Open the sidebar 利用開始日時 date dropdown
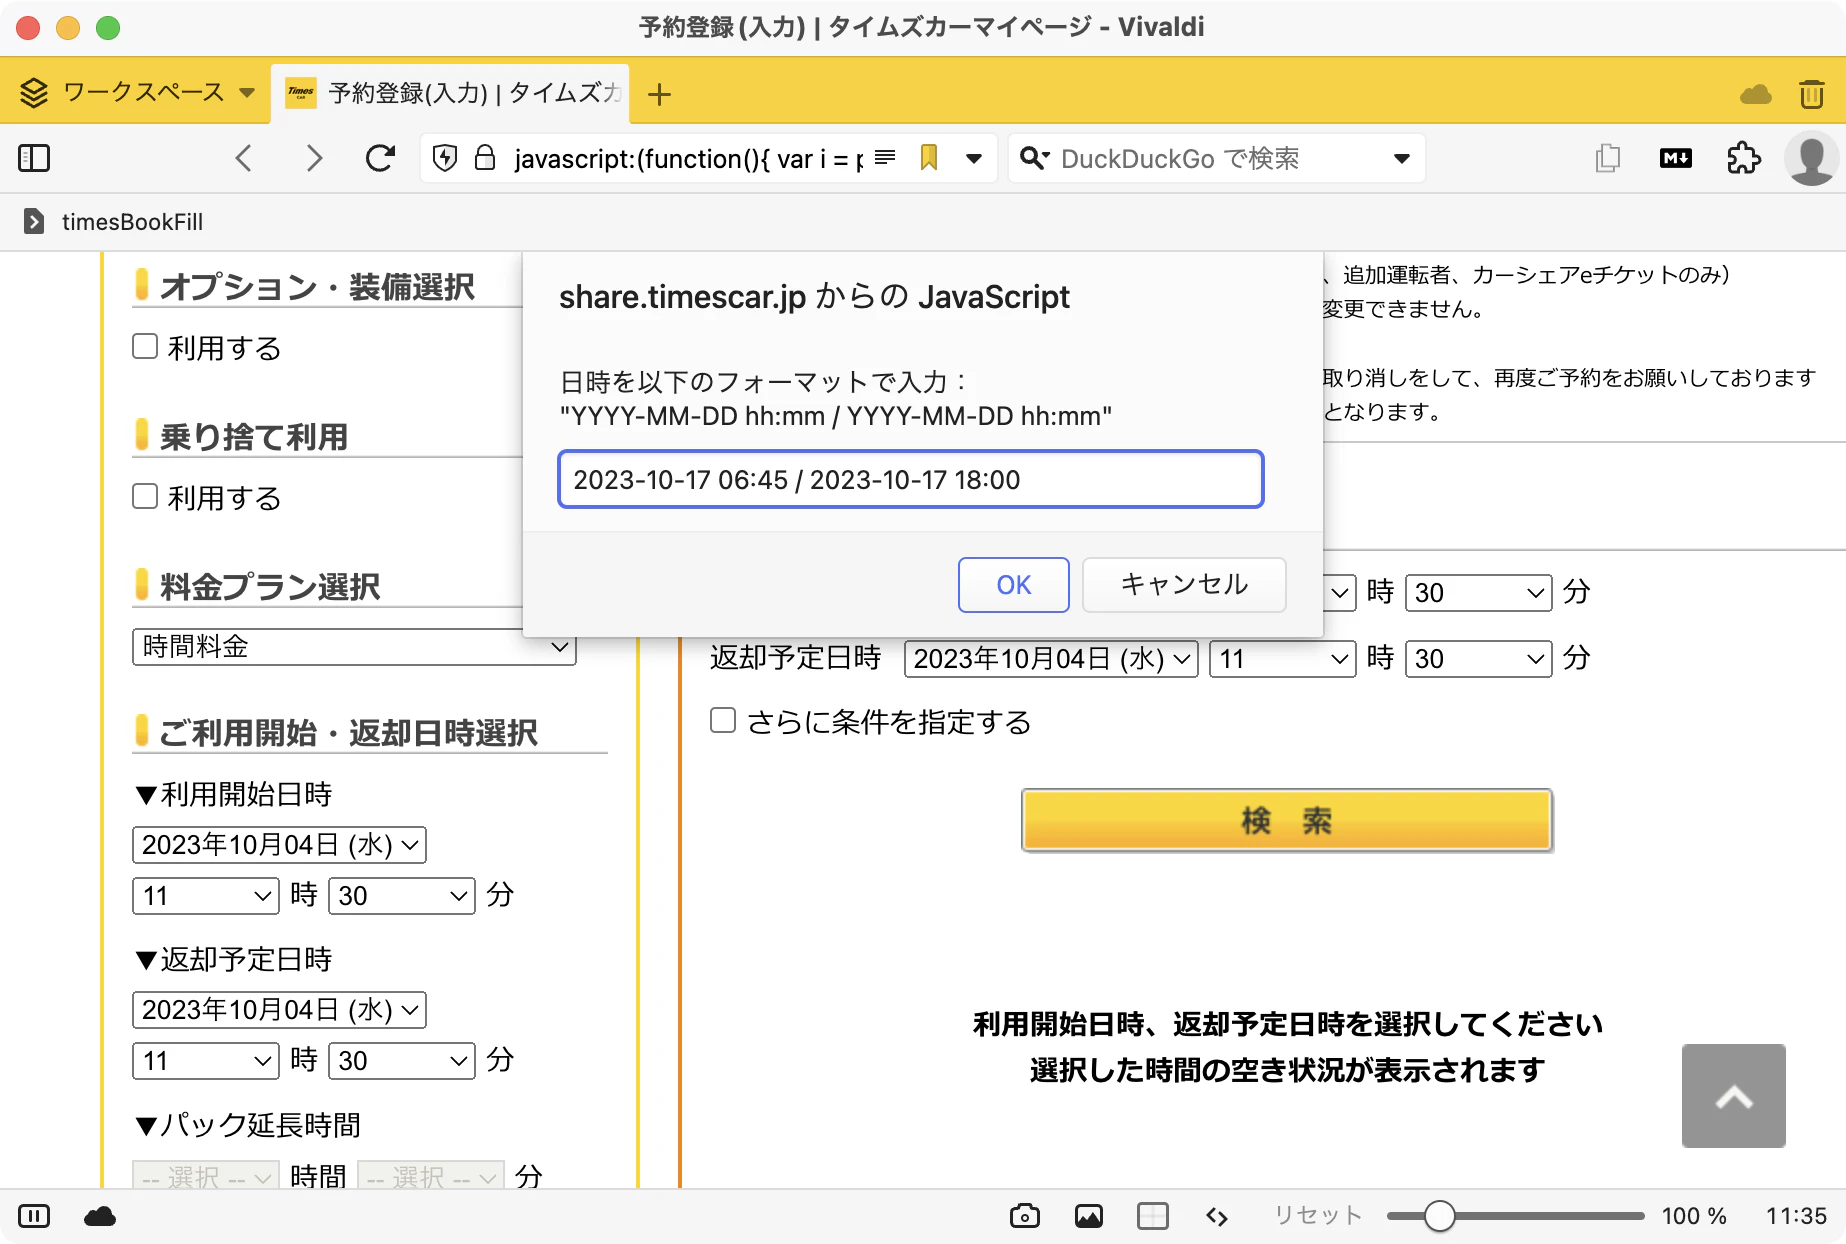The image size is (1846, 1244). click(279, 845)
